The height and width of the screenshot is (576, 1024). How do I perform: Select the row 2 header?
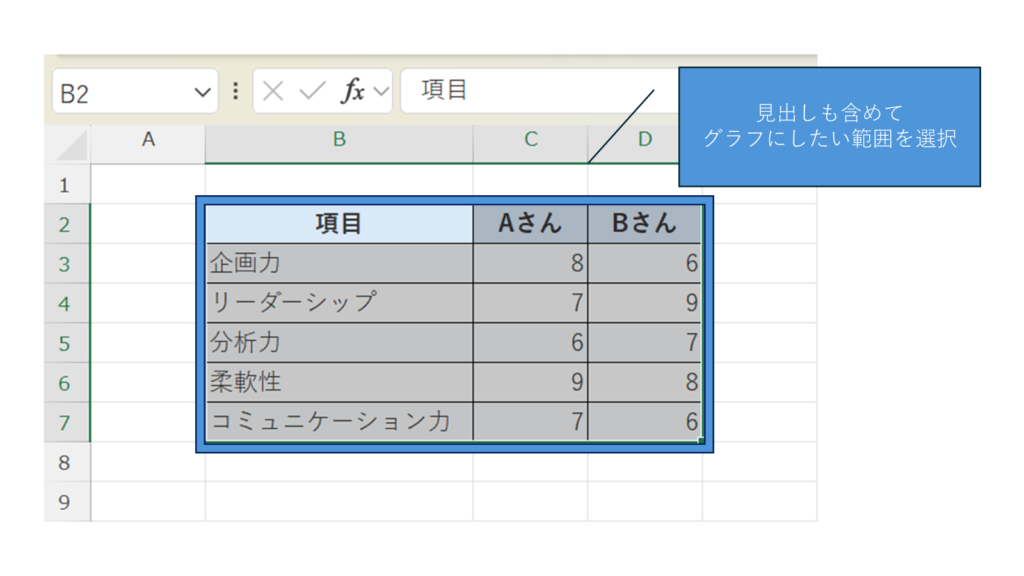(x=65, y=224)
